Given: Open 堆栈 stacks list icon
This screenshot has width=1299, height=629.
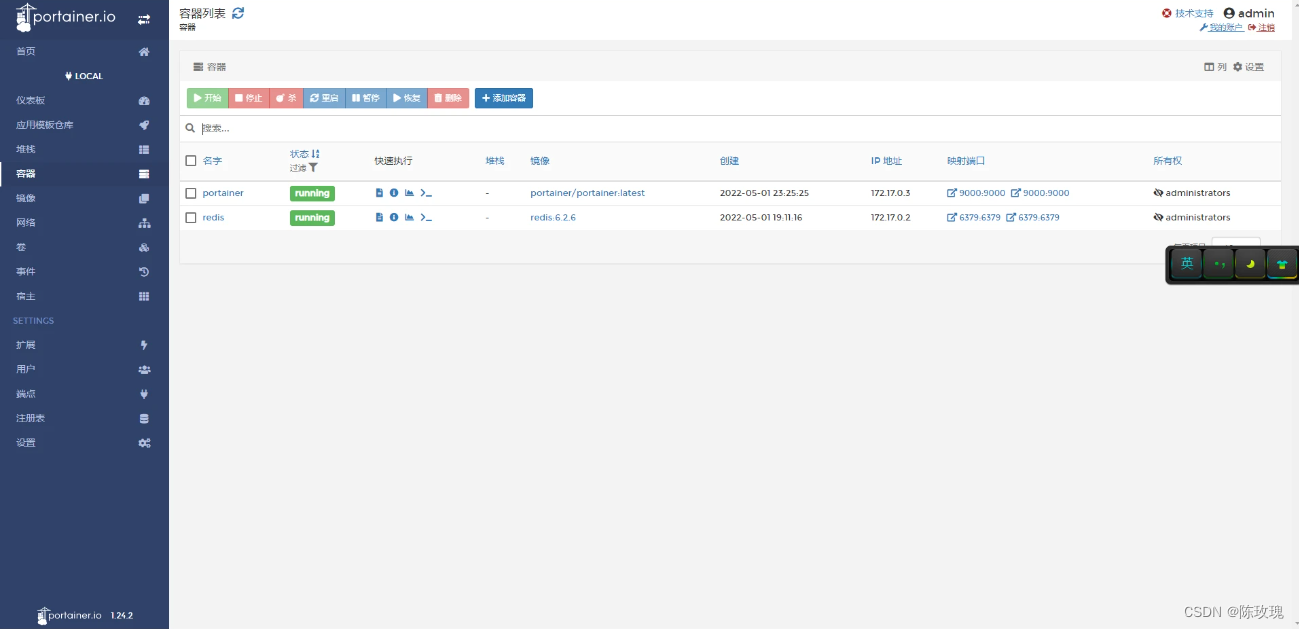Looking at the screenshot, I should tap(144, 150).
